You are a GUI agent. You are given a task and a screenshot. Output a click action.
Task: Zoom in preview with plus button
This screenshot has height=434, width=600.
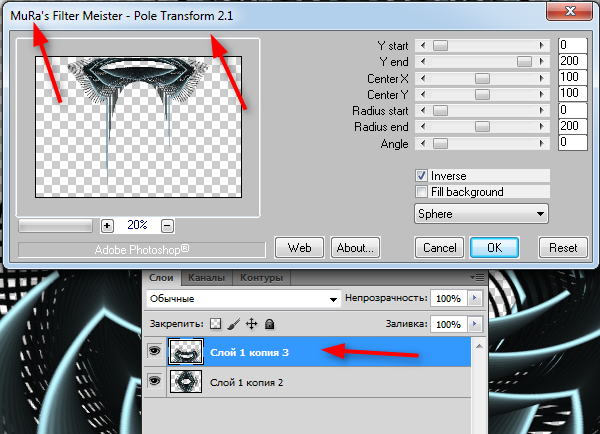(x=107, y=226)
